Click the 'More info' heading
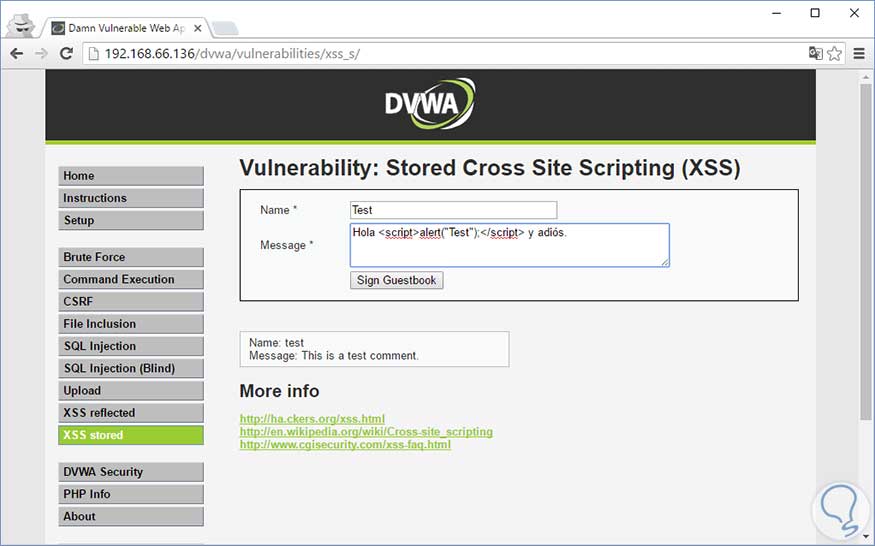This screenshot has width=875, height=546. 279,391
